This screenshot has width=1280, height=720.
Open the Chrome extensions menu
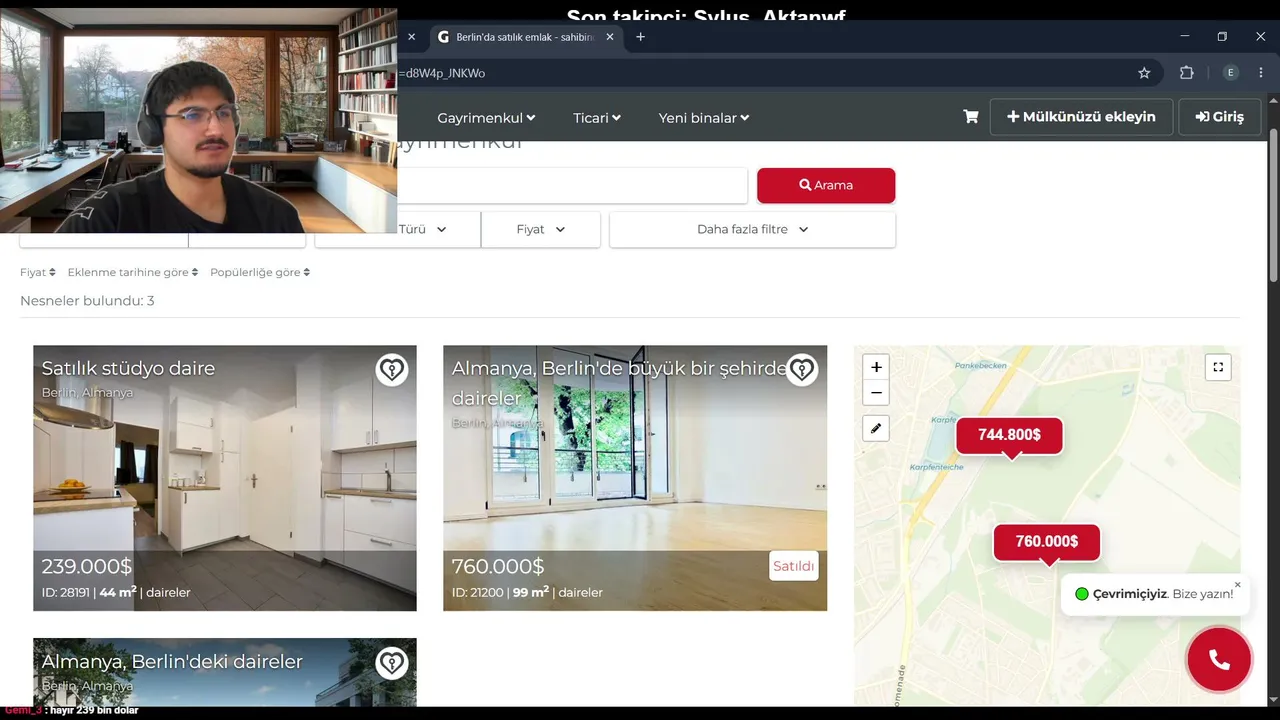pyautogui.click(x=1187, y=73)
